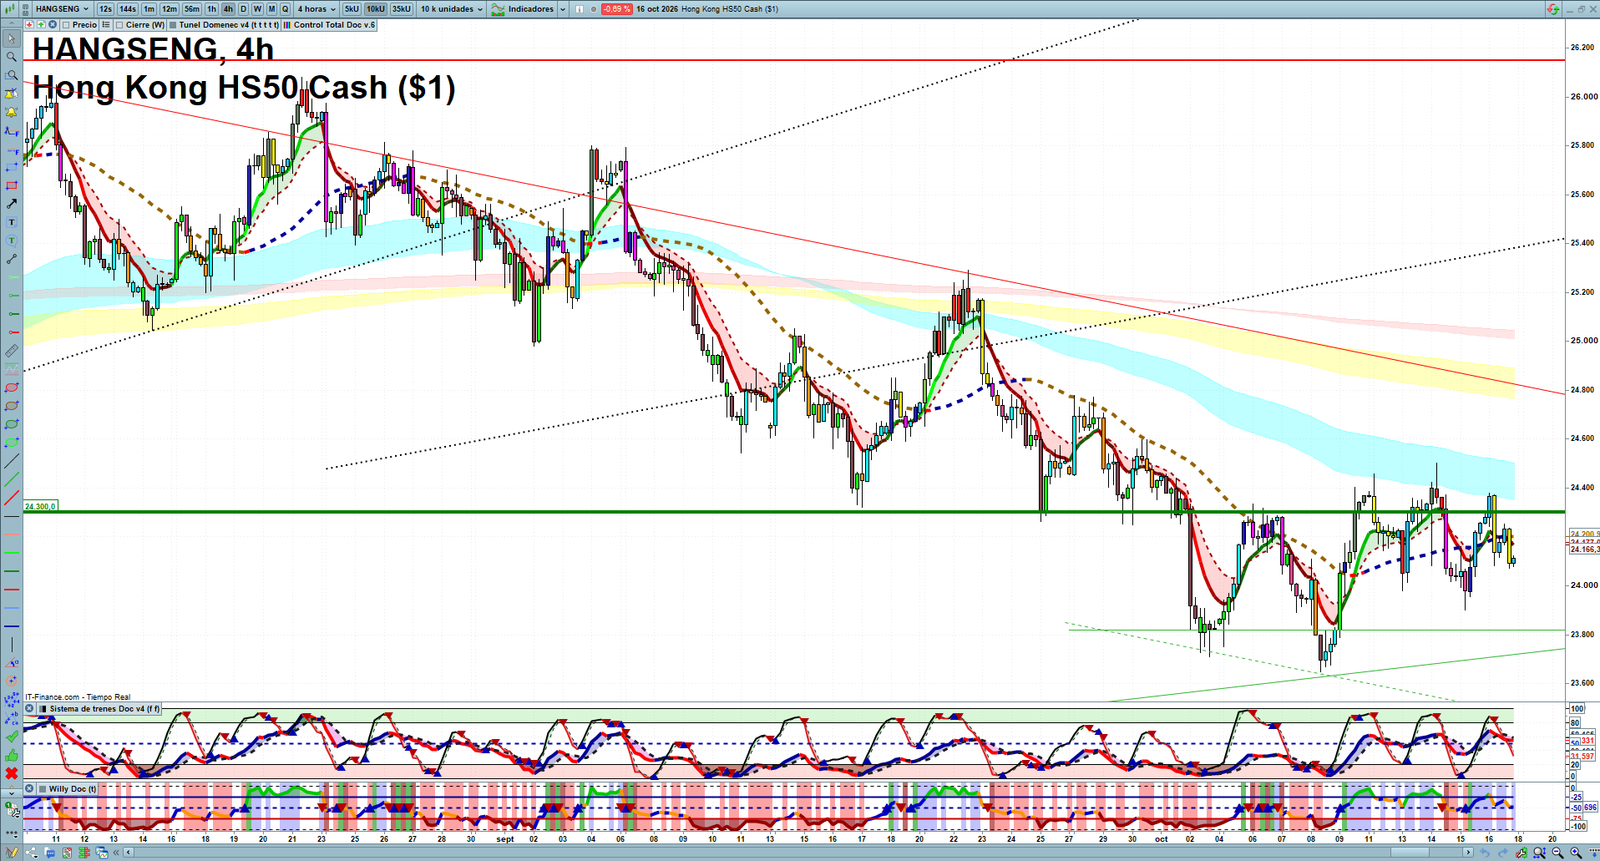Select the magnifying glass zoom tool

coord(11,57)
